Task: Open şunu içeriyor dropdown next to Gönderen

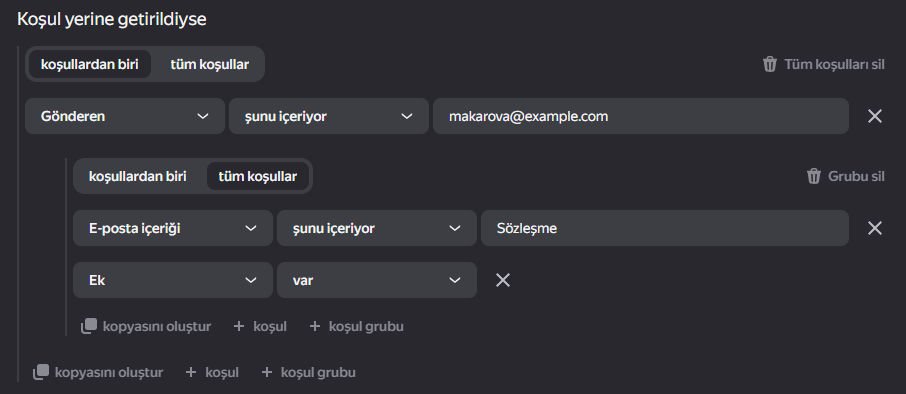Action: click(329, 116)
